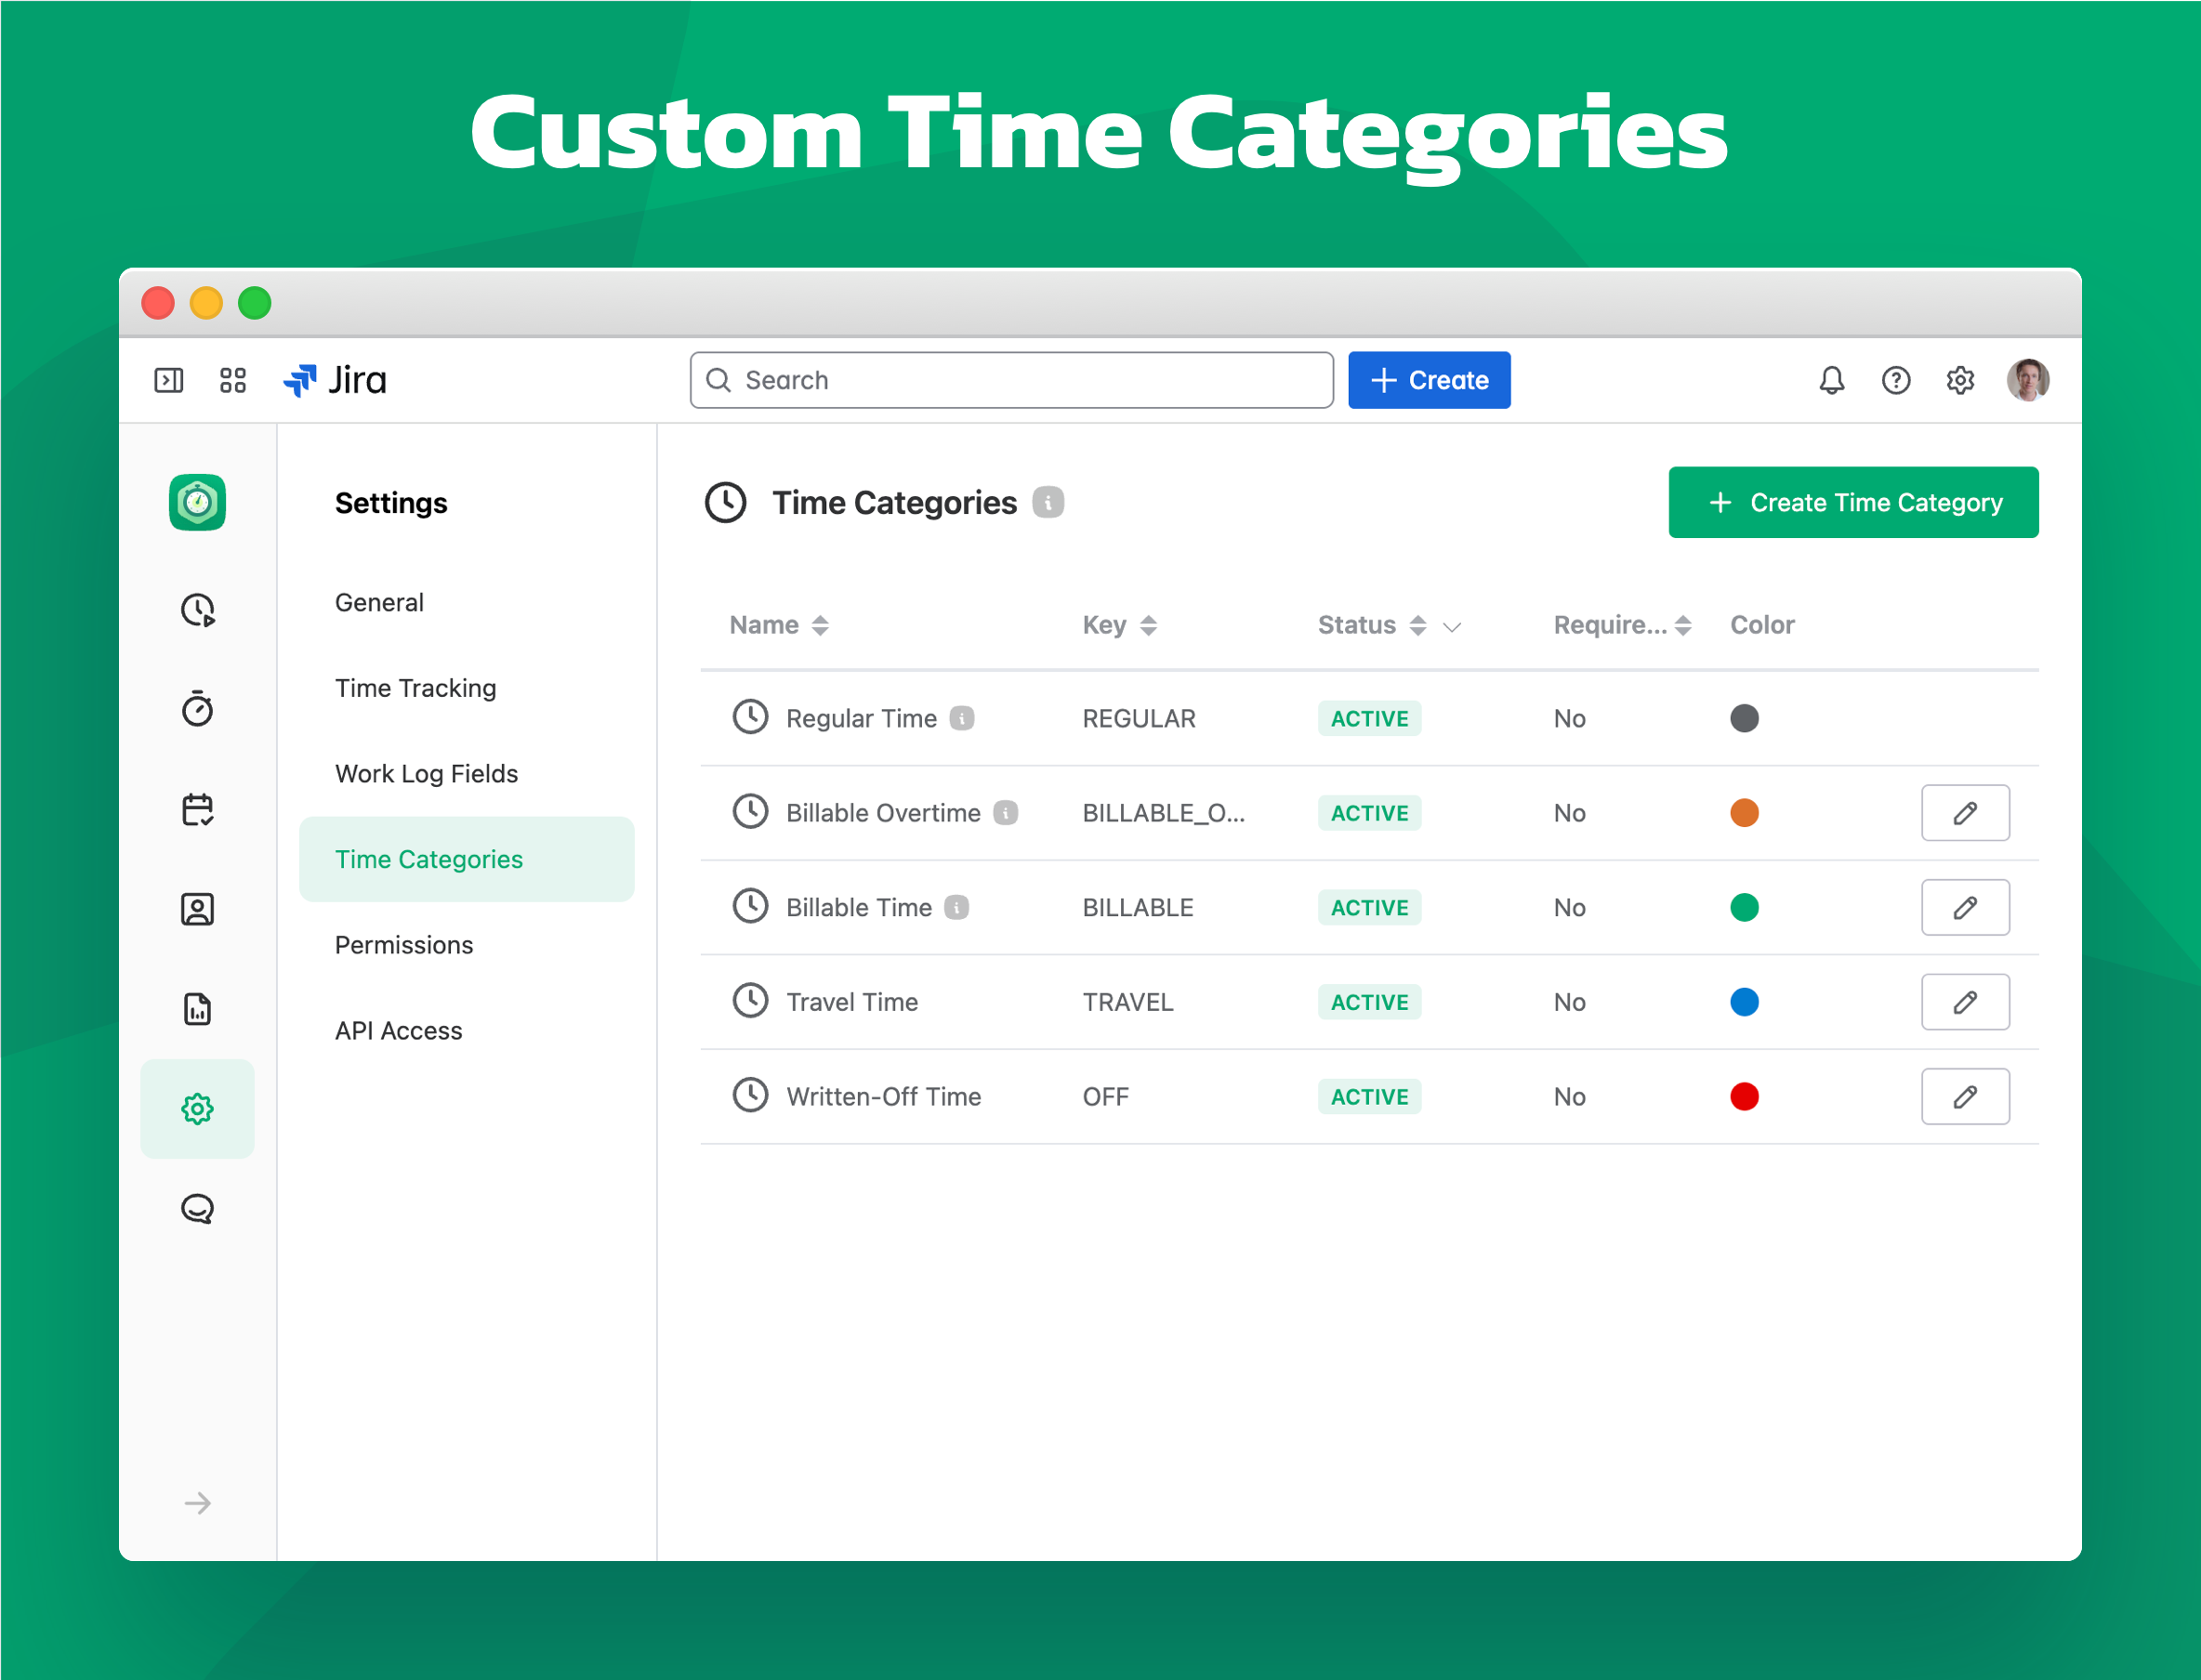Click the gray color dot of Regular Time
The height and width of the screenshot is (1680, 2201).
point(1744,718)
